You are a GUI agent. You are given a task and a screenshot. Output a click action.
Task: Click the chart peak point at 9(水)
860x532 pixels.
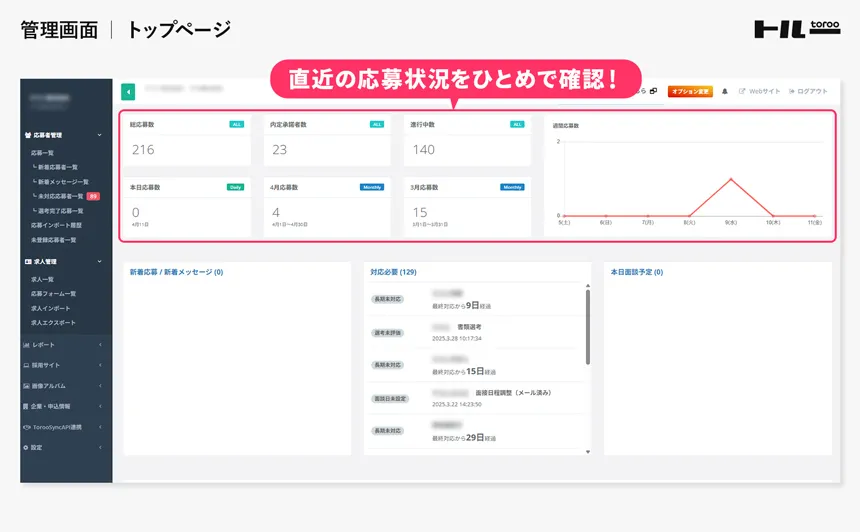[x=731, y=179]
